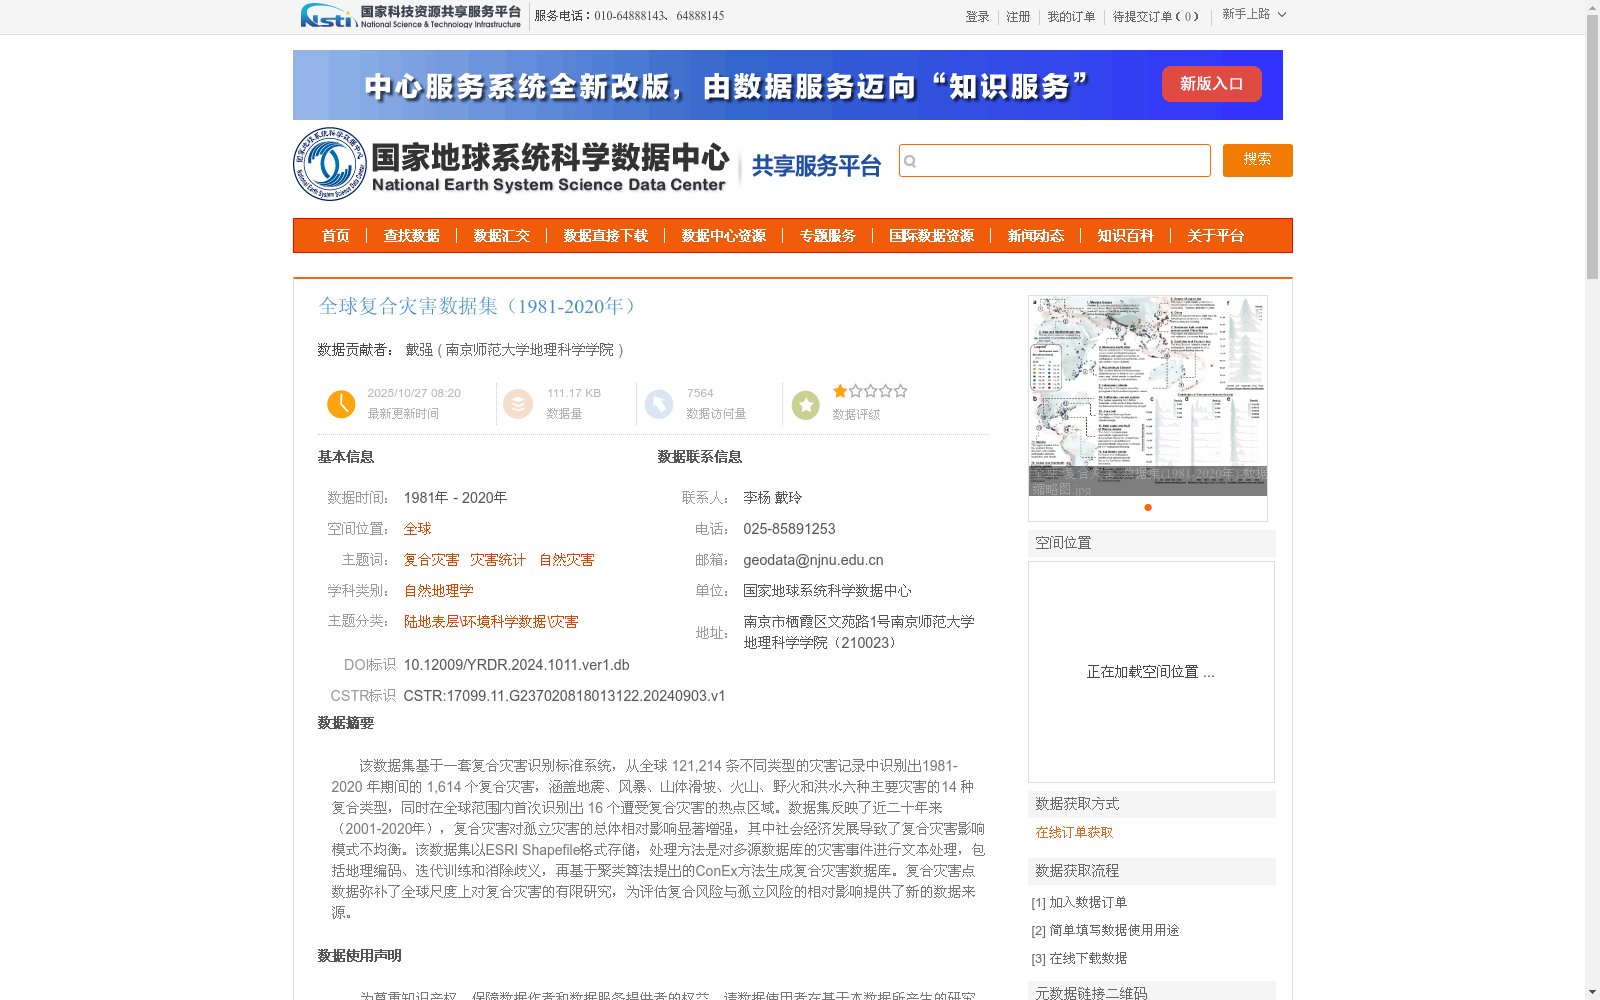Click the orange clock update-time icon

pos(341,404)
